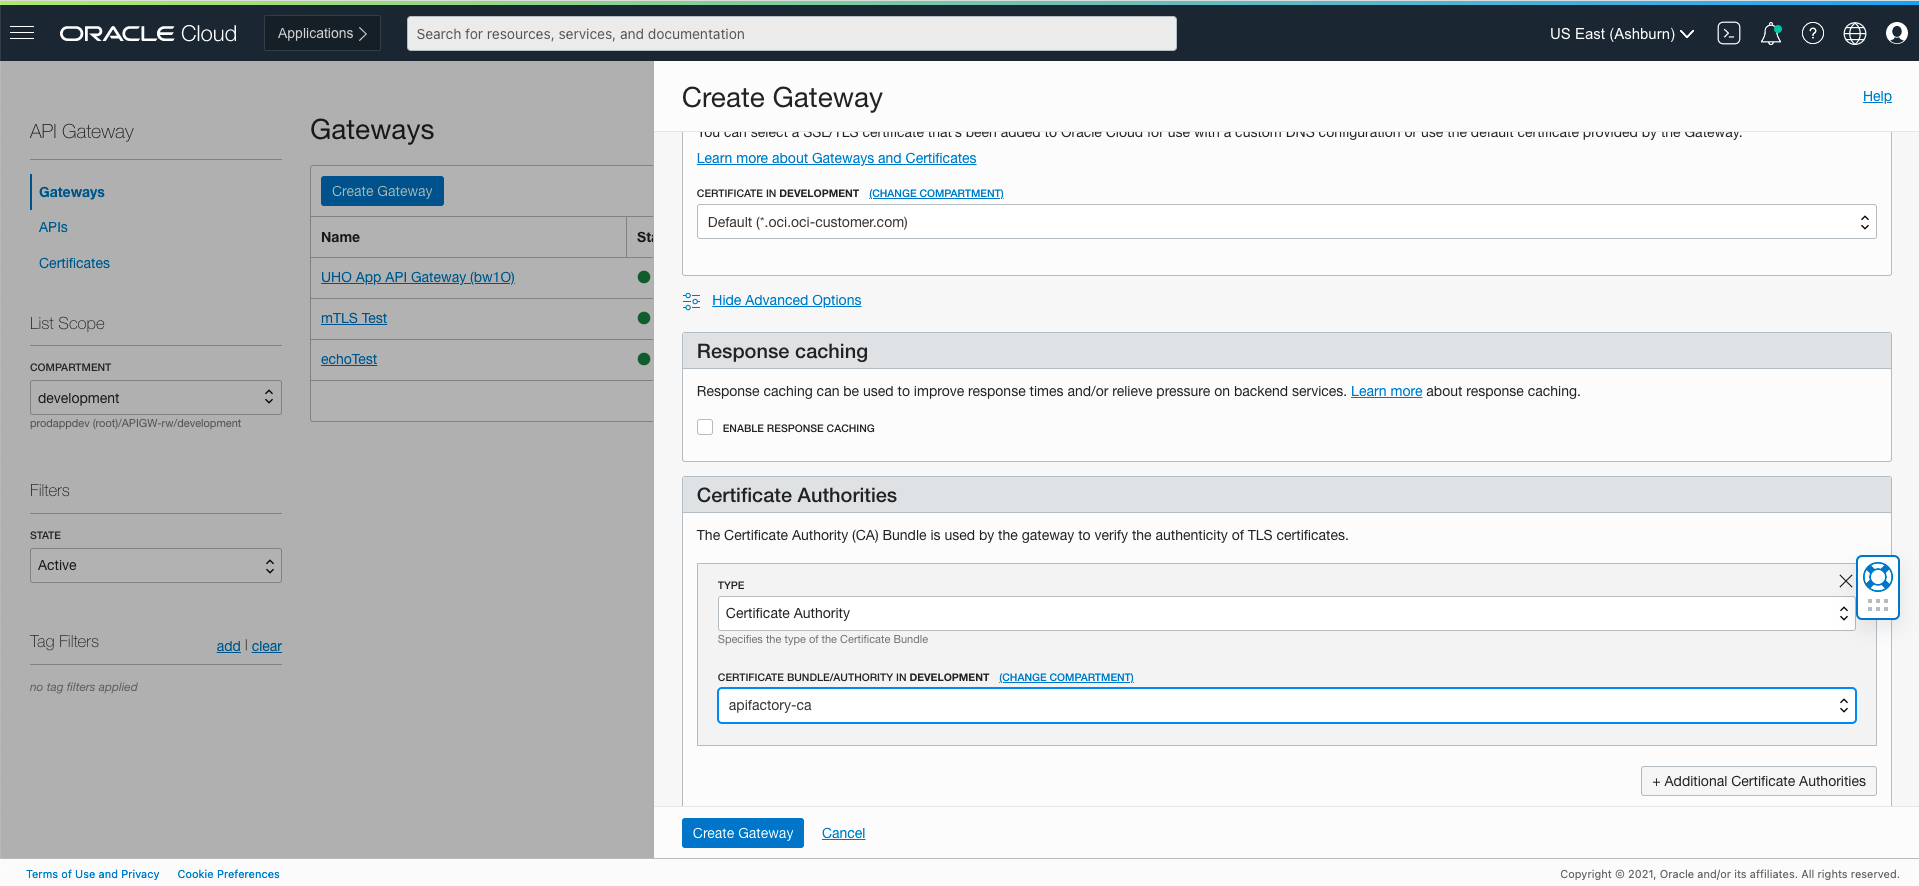Click the mTLS Test status dot
Viewport: 1919px width, 886px height.
(x=644, y=318)
